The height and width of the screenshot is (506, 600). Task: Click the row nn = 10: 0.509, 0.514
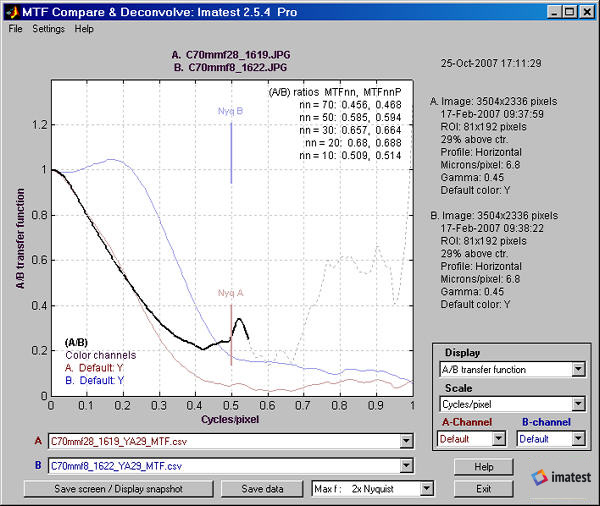click(350, 155)
